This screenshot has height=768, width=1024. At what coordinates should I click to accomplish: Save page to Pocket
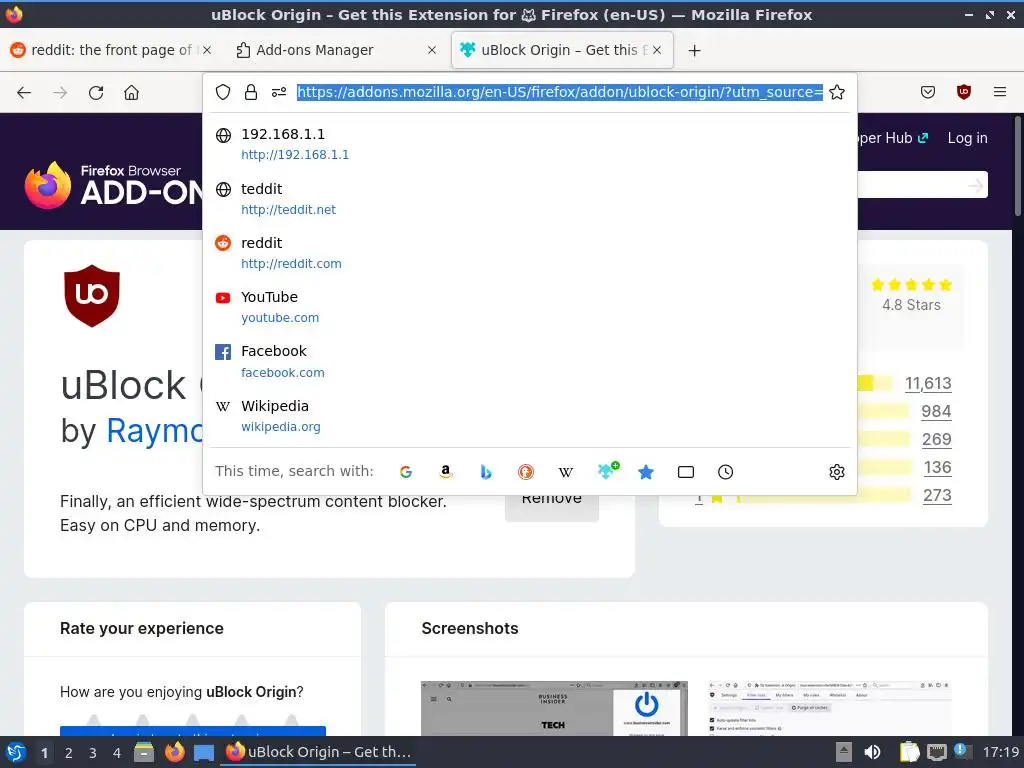927,92
